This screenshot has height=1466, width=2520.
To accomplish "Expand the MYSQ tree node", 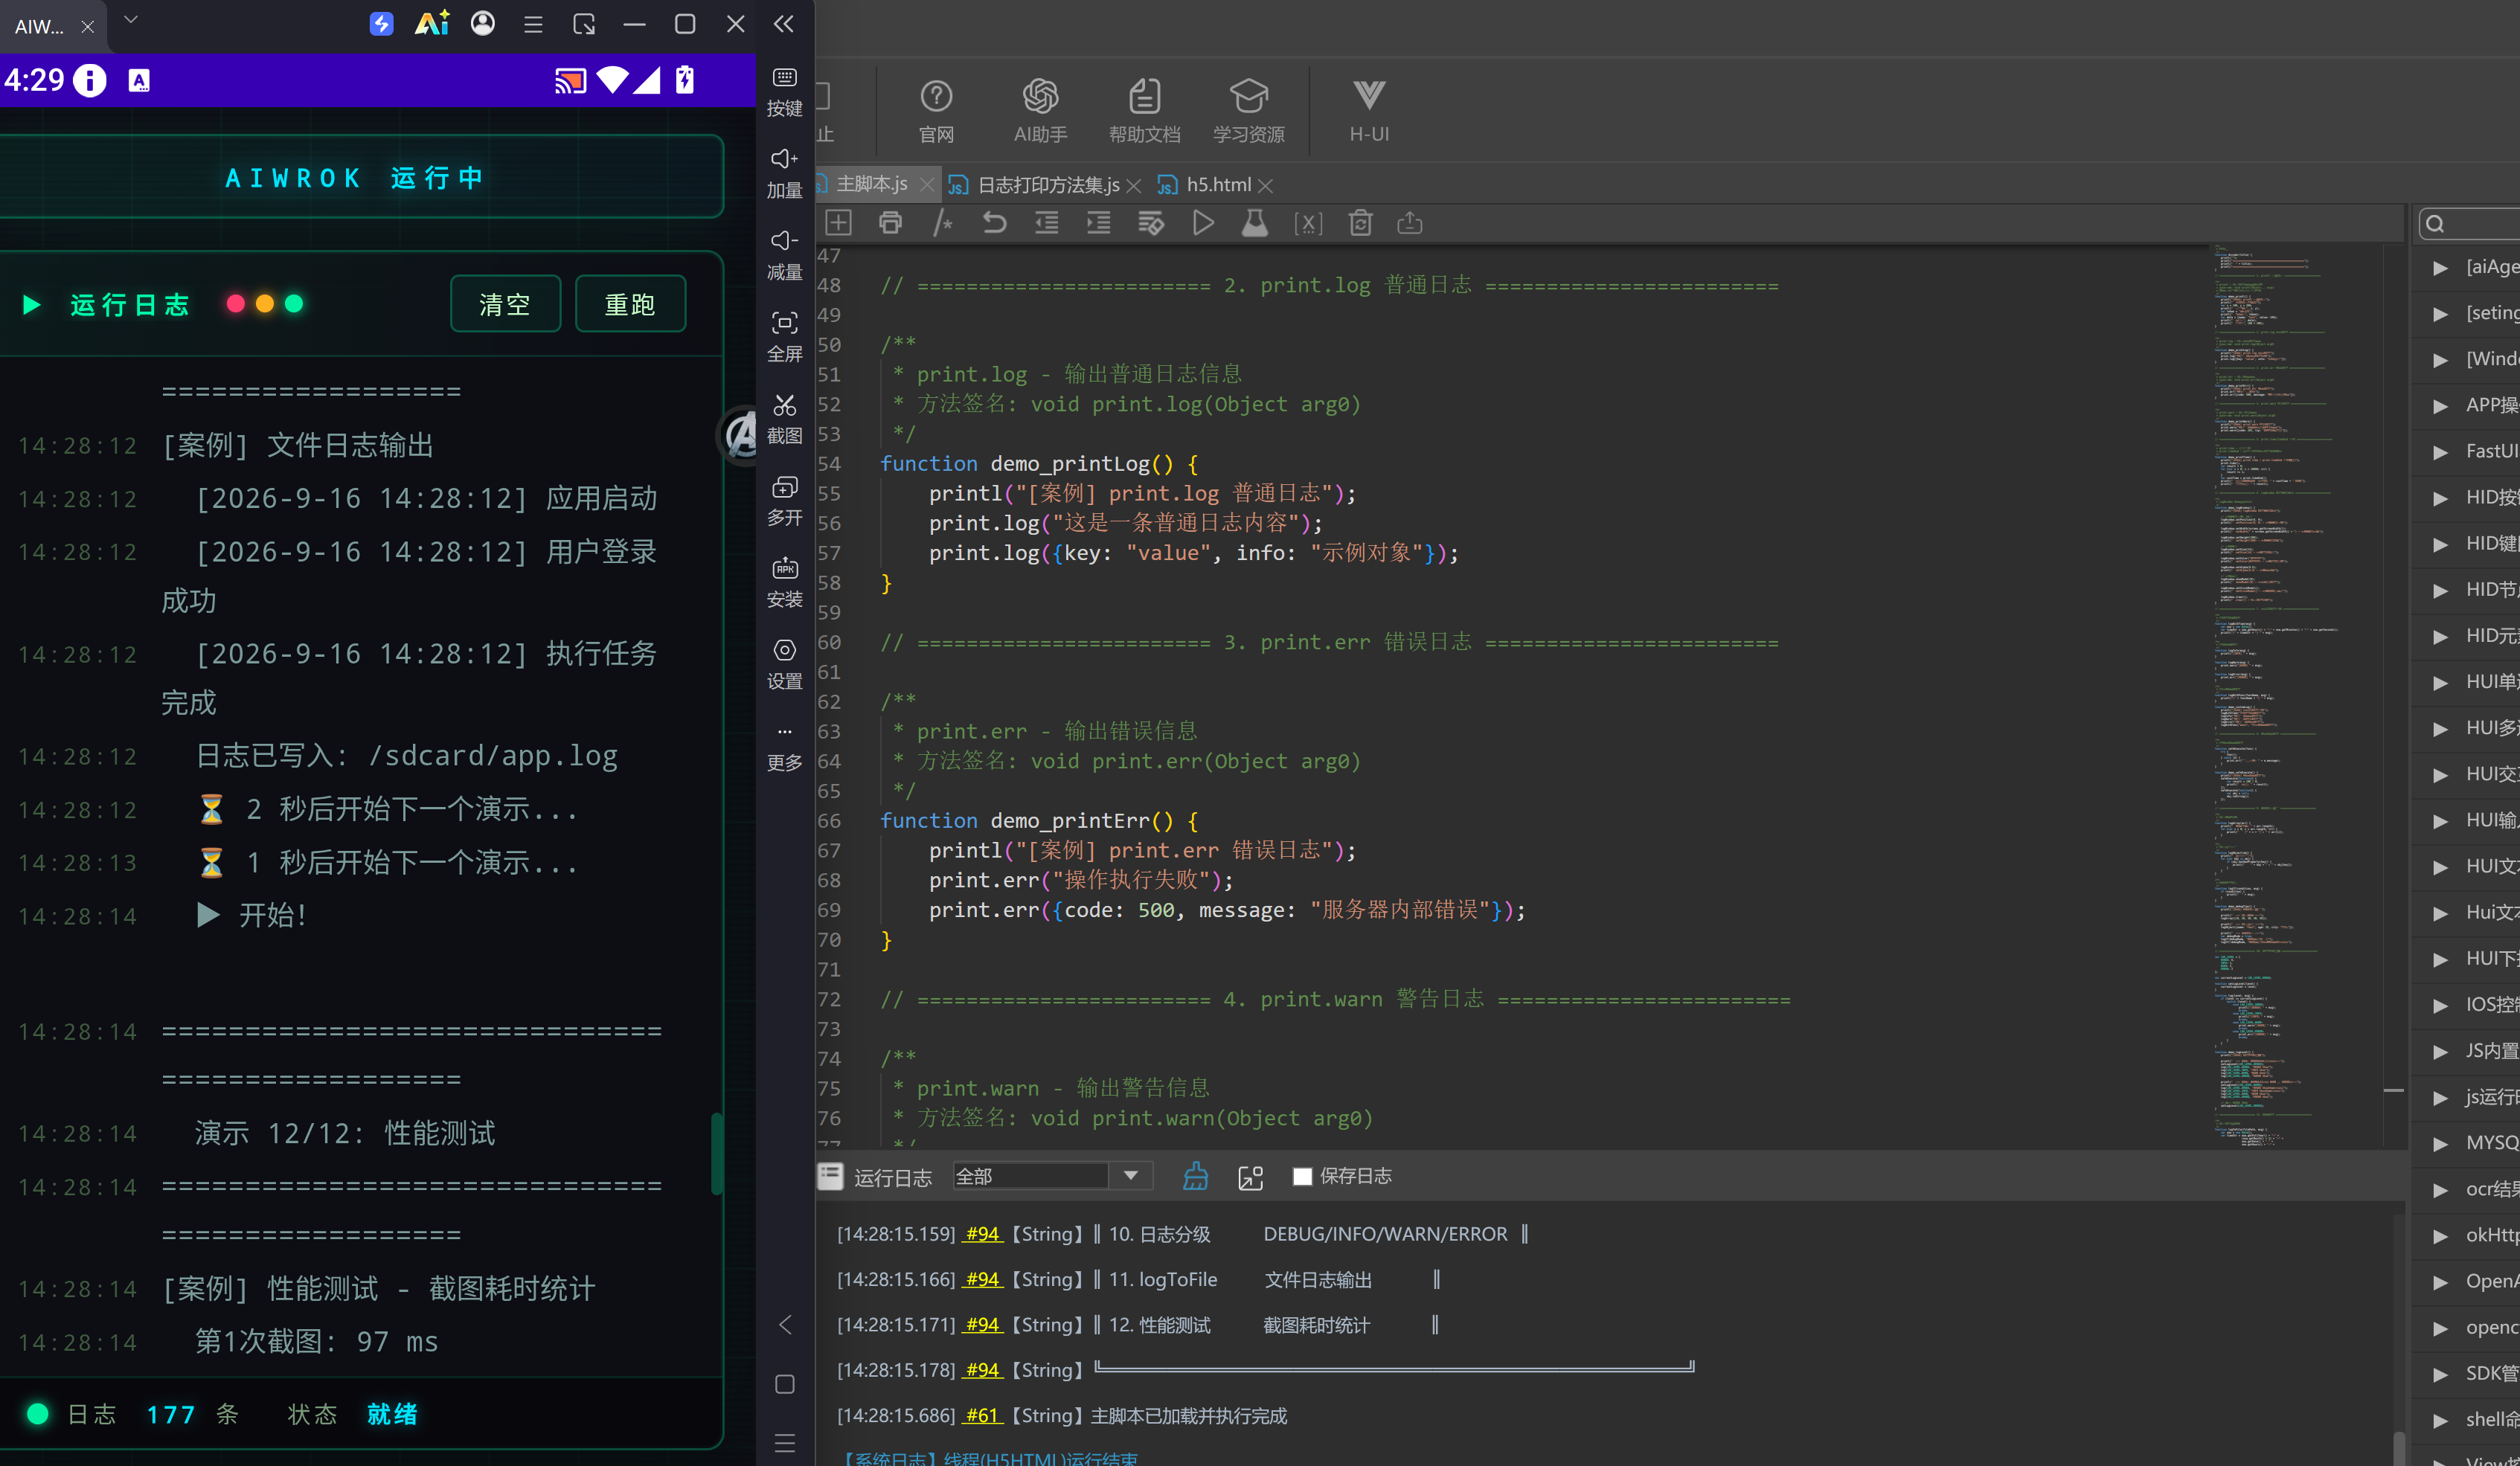I will click(x=2441, y=1143).
